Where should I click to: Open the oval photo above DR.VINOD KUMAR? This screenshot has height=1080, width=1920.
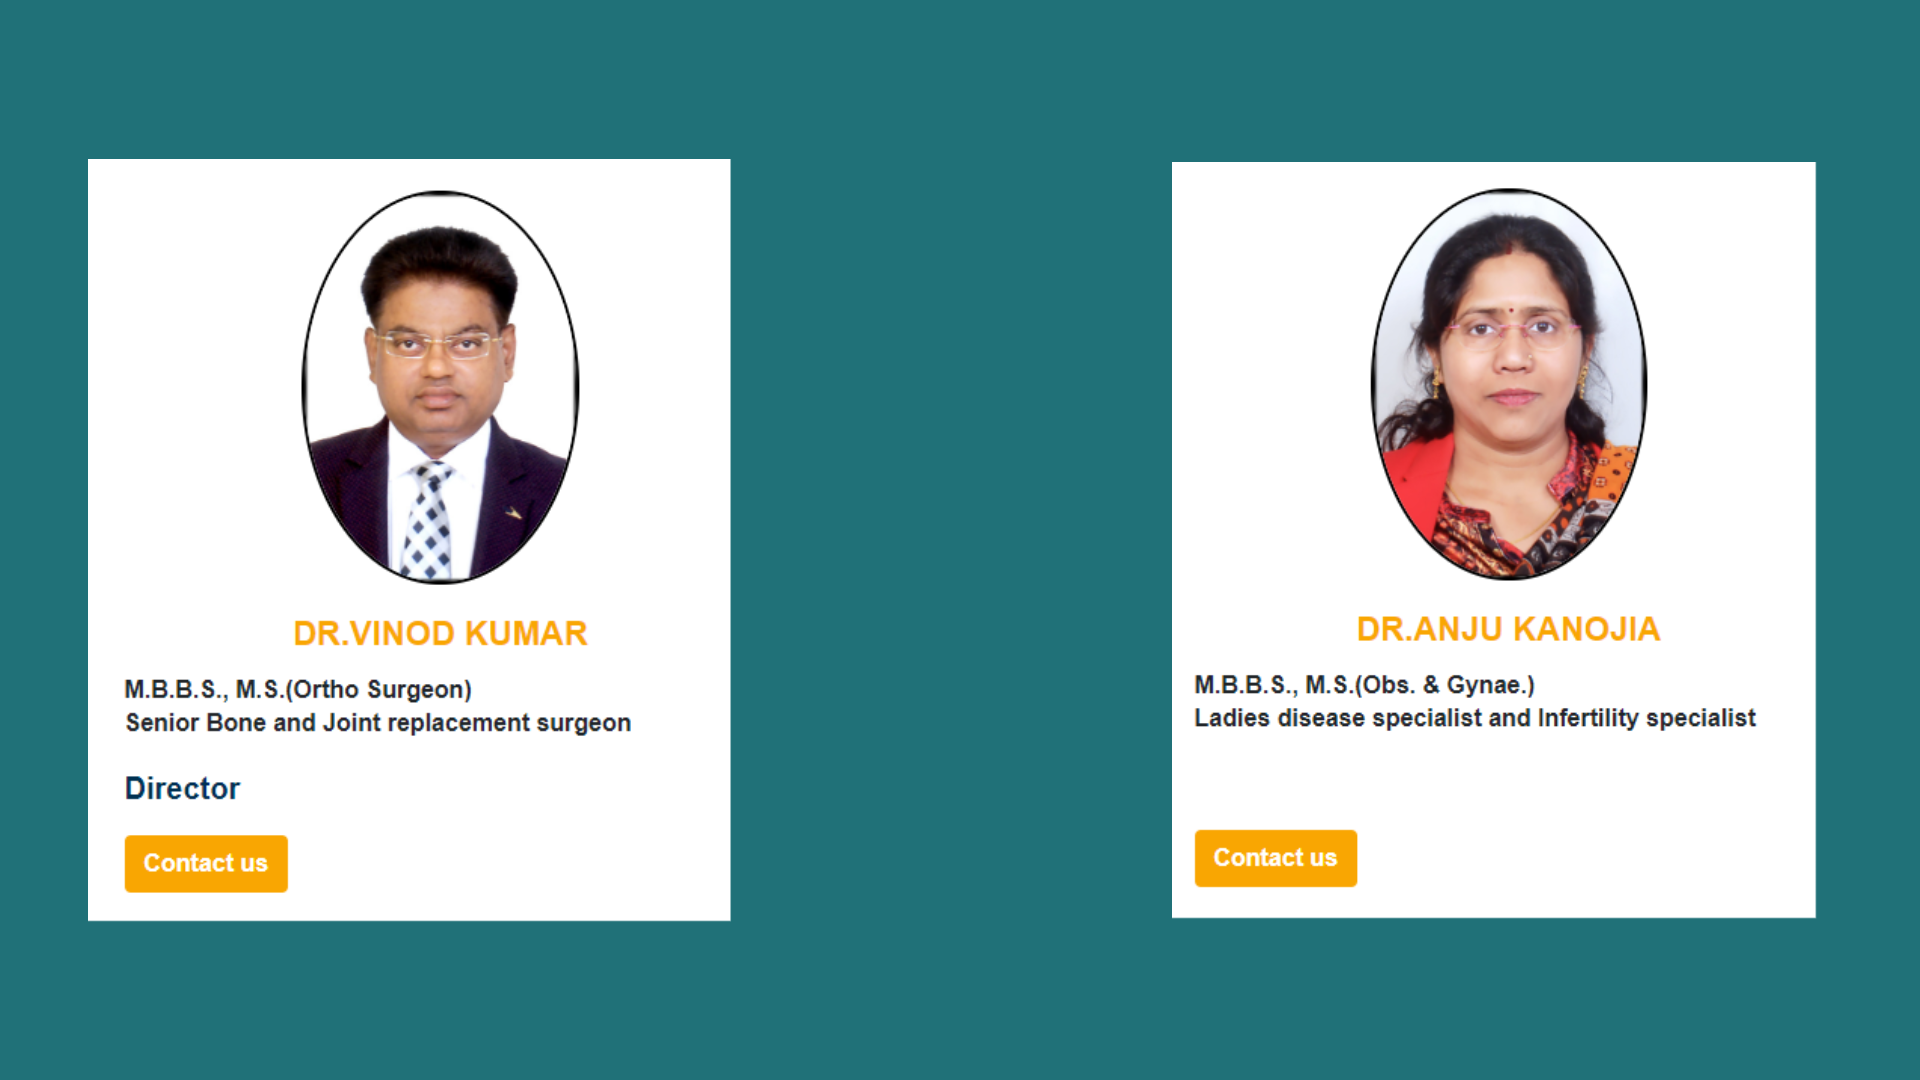[440, 387]
